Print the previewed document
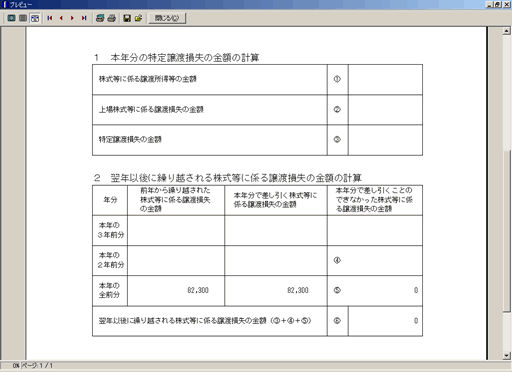Viewport: 512px width, 372px height. 112,18
